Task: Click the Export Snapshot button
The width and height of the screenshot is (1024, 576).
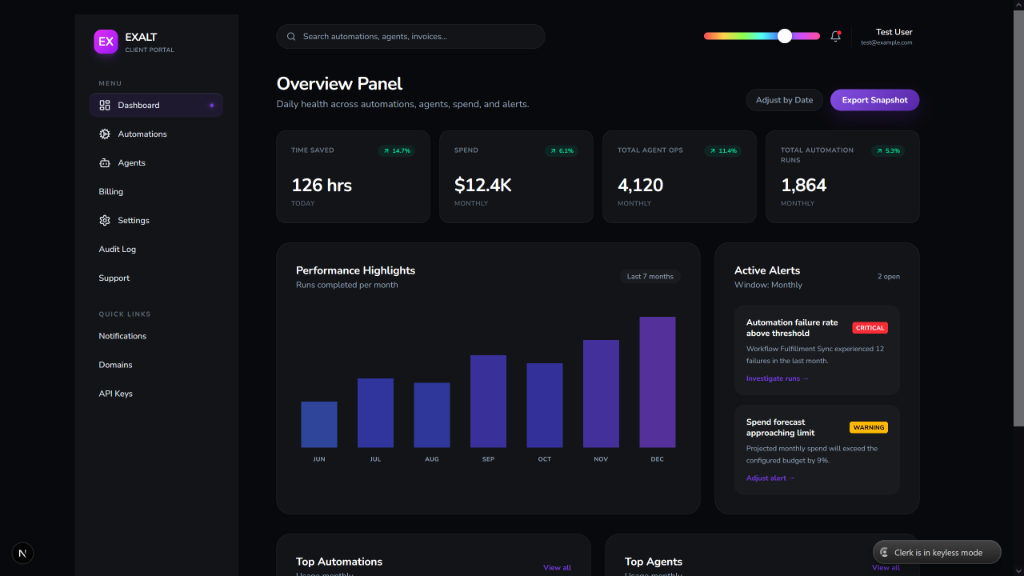Action: click(x=874, y=100)
